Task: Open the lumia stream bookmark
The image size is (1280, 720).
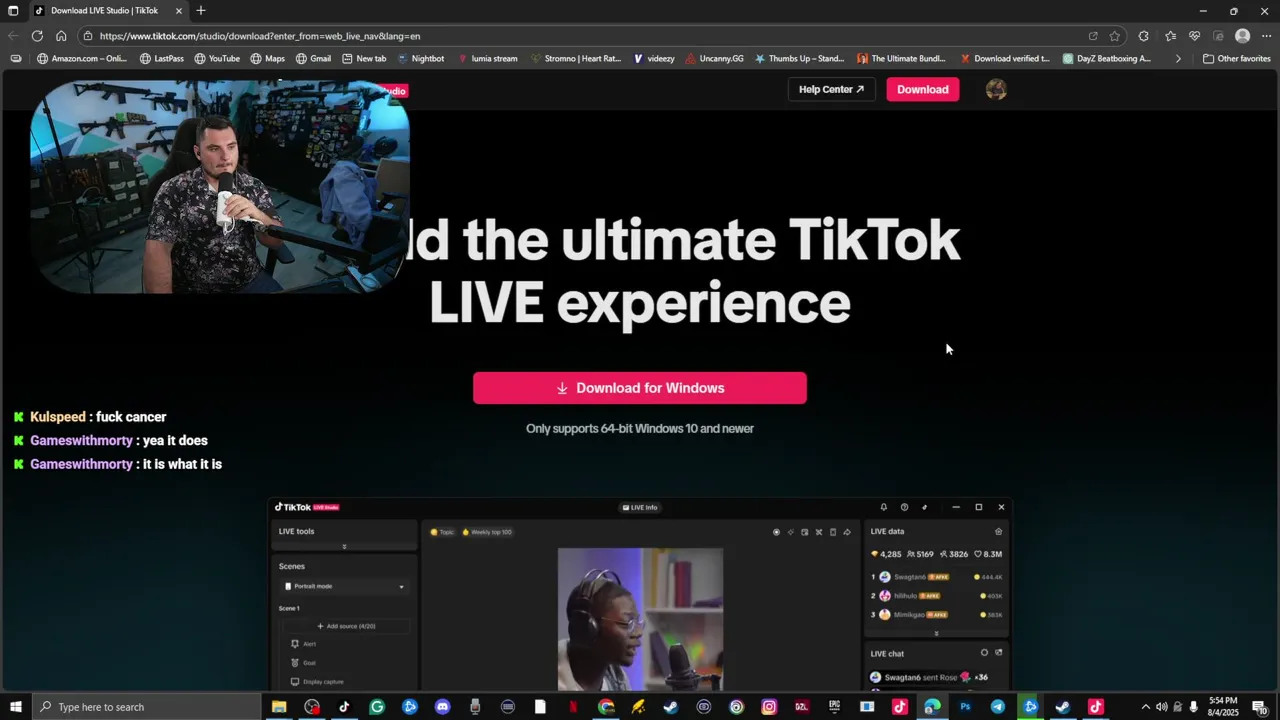Action: point(487,59)
